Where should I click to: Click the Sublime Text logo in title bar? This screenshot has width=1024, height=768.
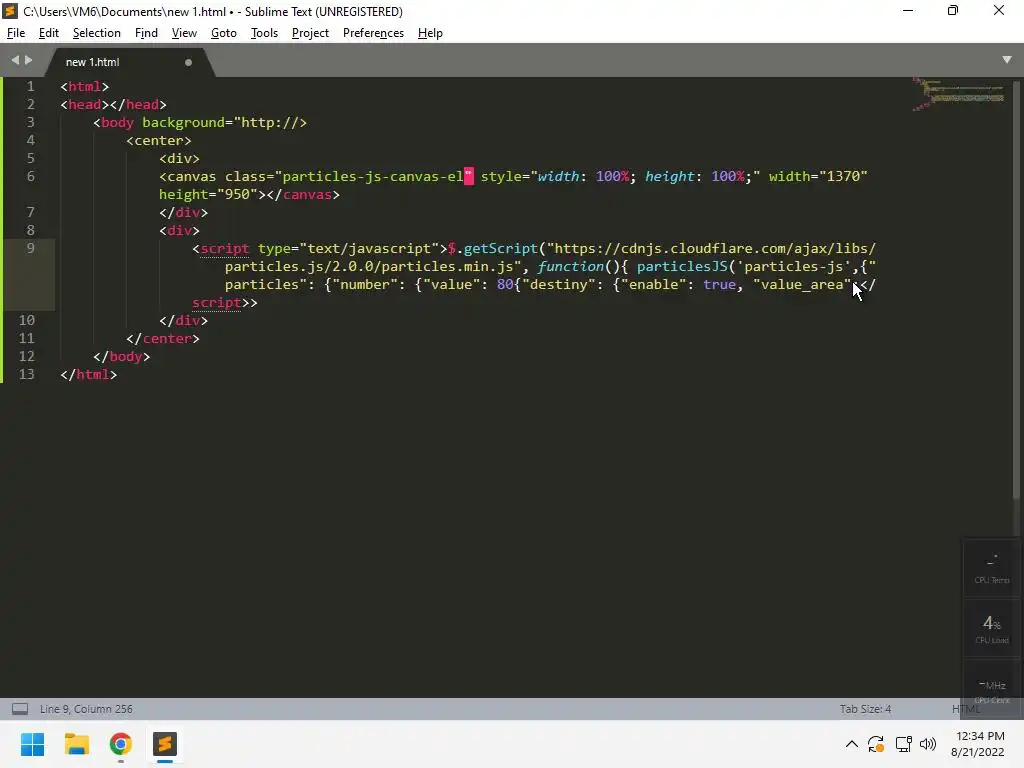tap(10, 11)
